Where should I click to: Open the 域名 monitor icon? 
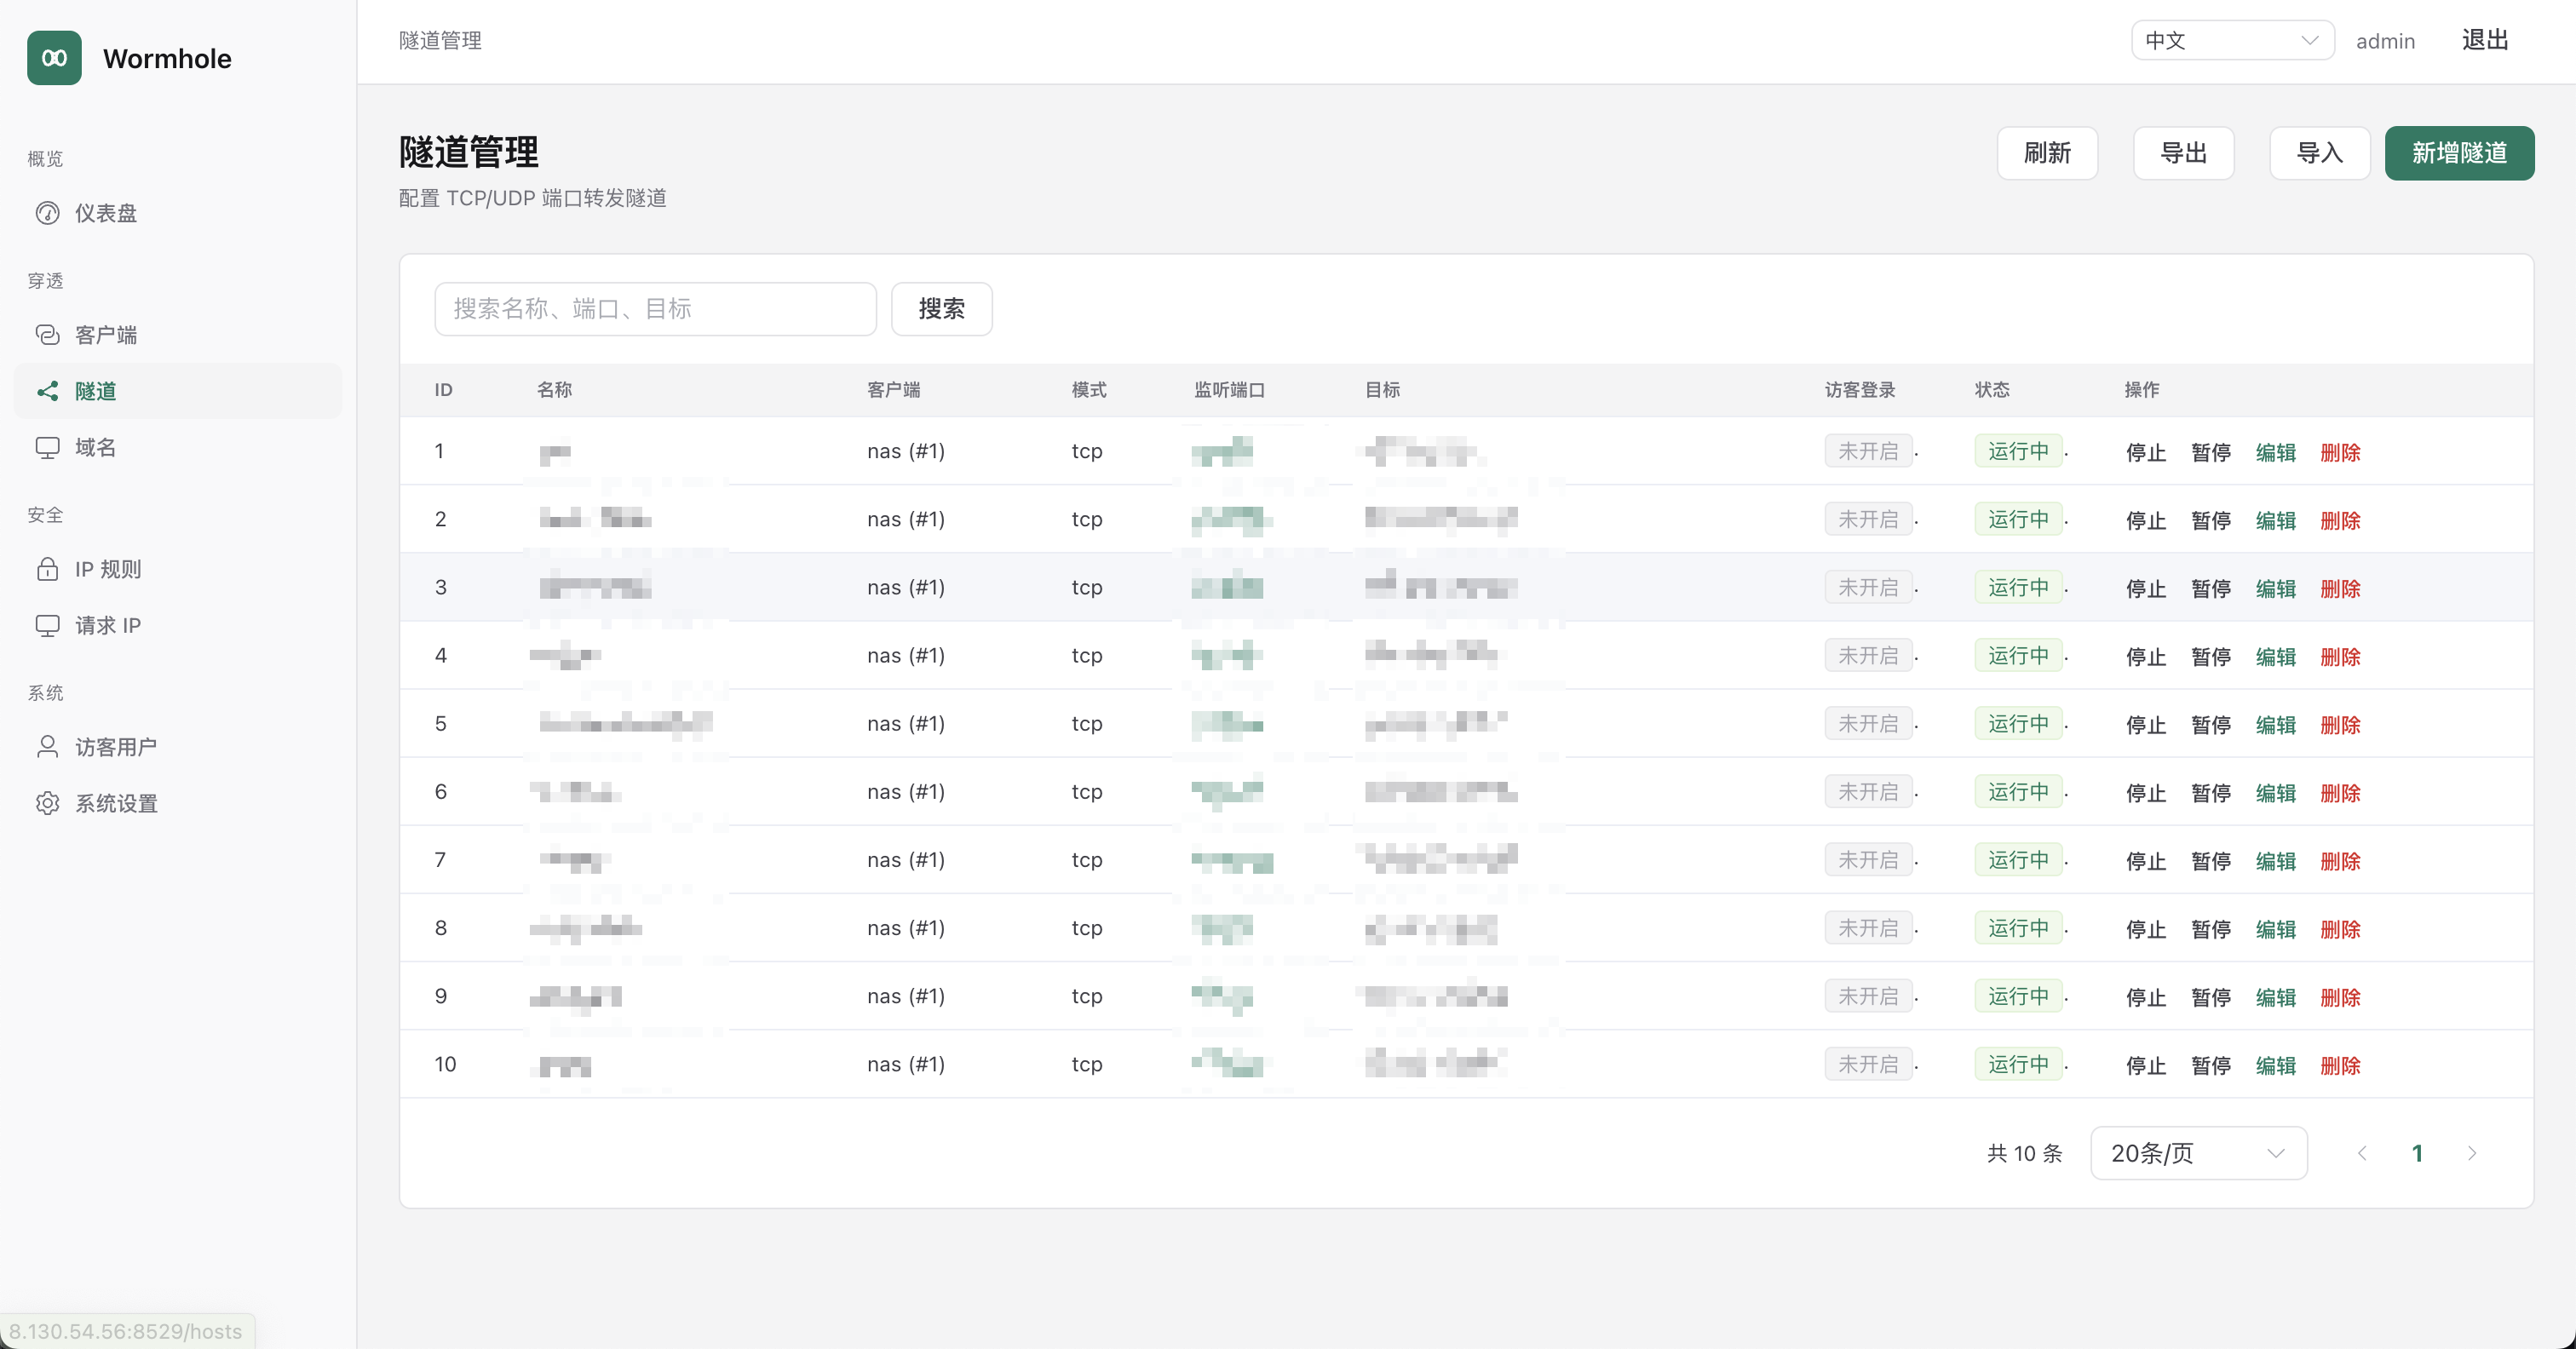(x=47, y=447)
